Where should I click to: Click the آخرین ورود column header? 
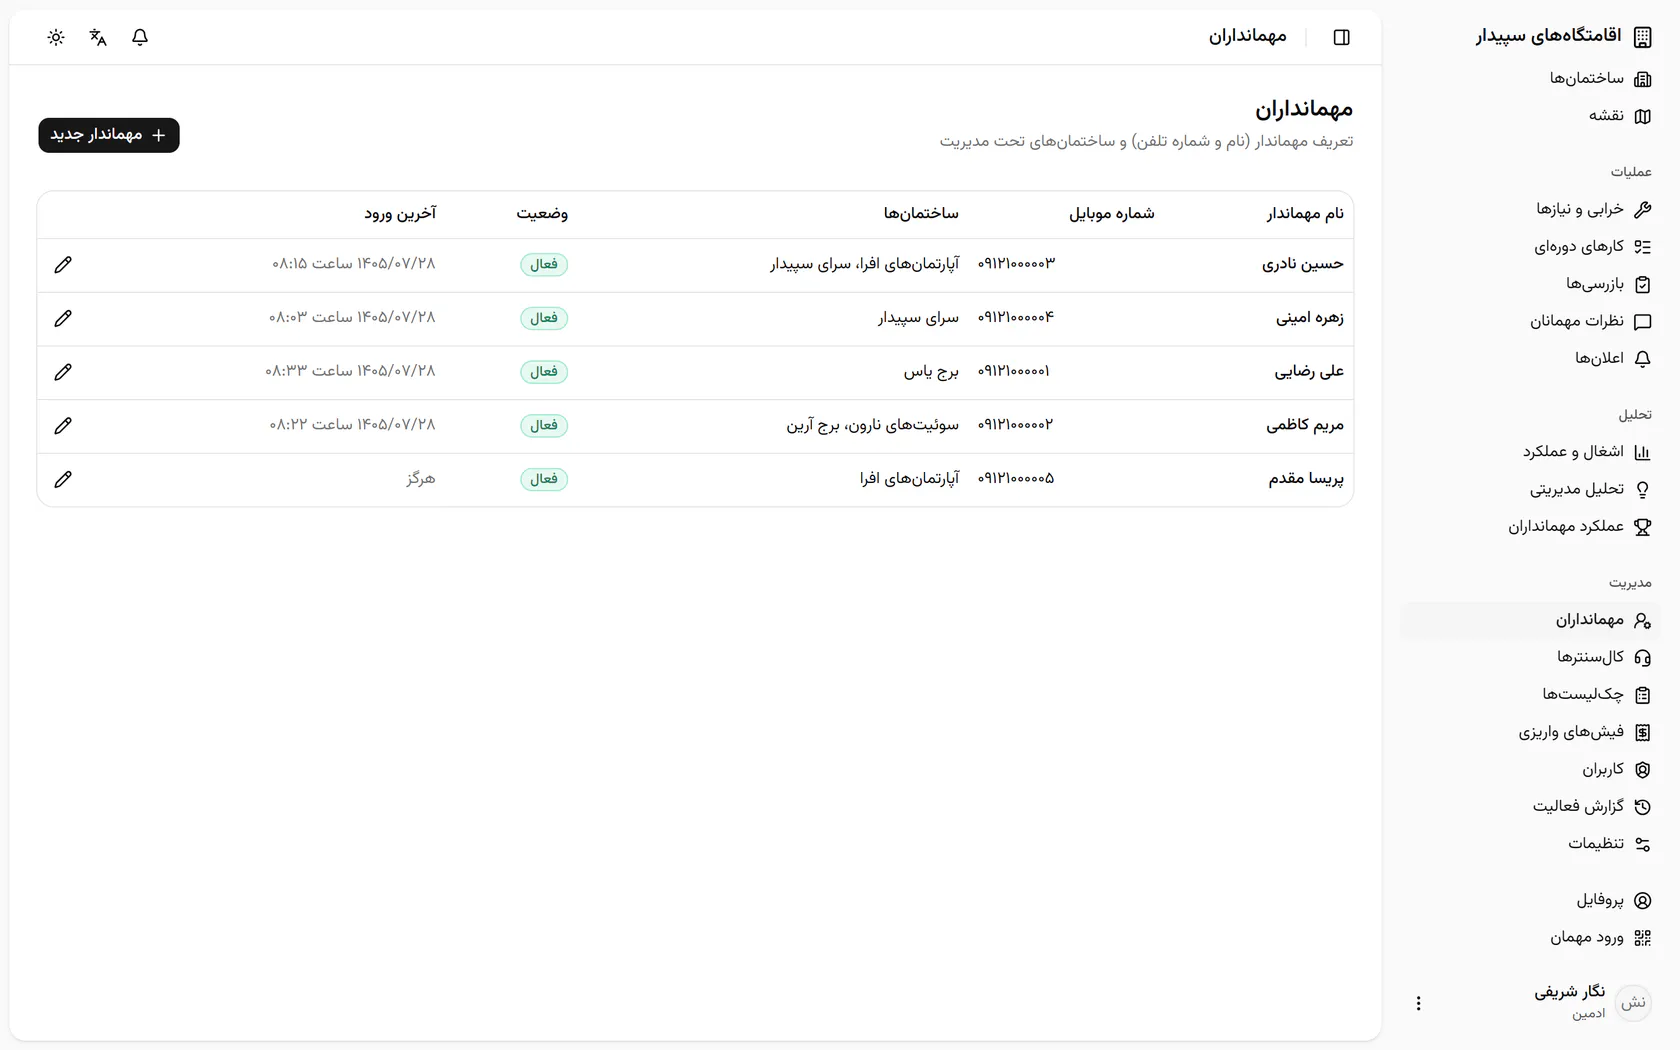[400, 213]
